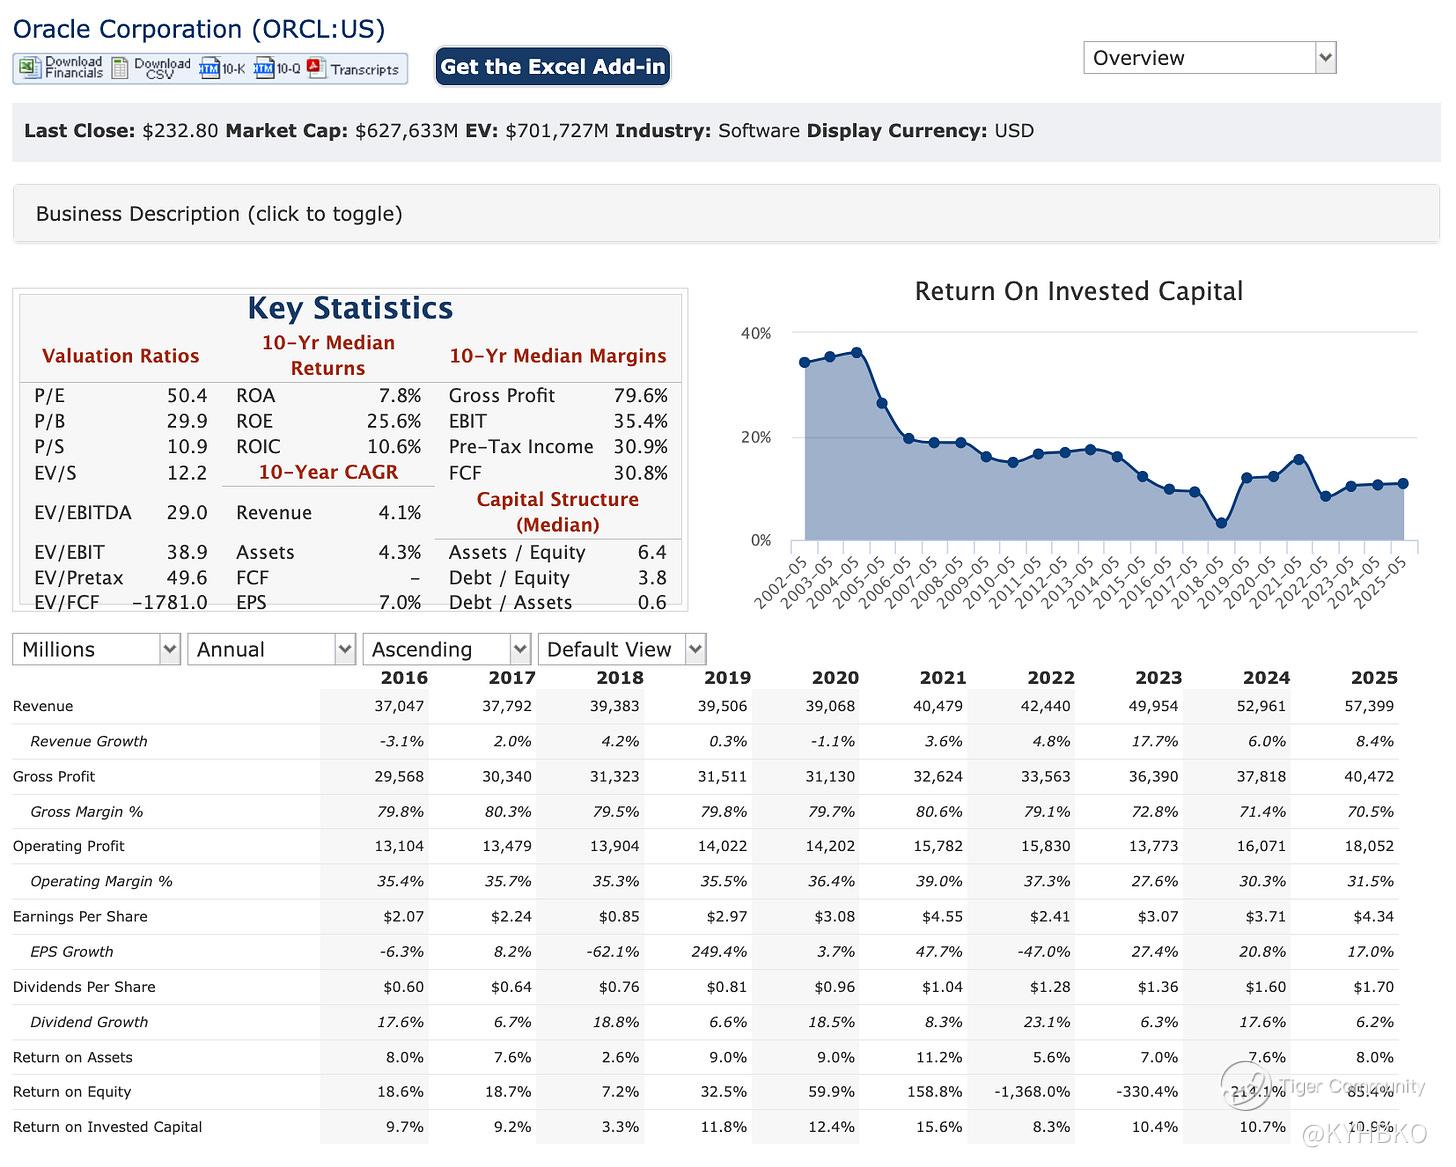Image resolution: width=1456 pixels, height=1167 pixels.
Task: Click the Key Statistics heading
Action: click(x=350, y=308)
